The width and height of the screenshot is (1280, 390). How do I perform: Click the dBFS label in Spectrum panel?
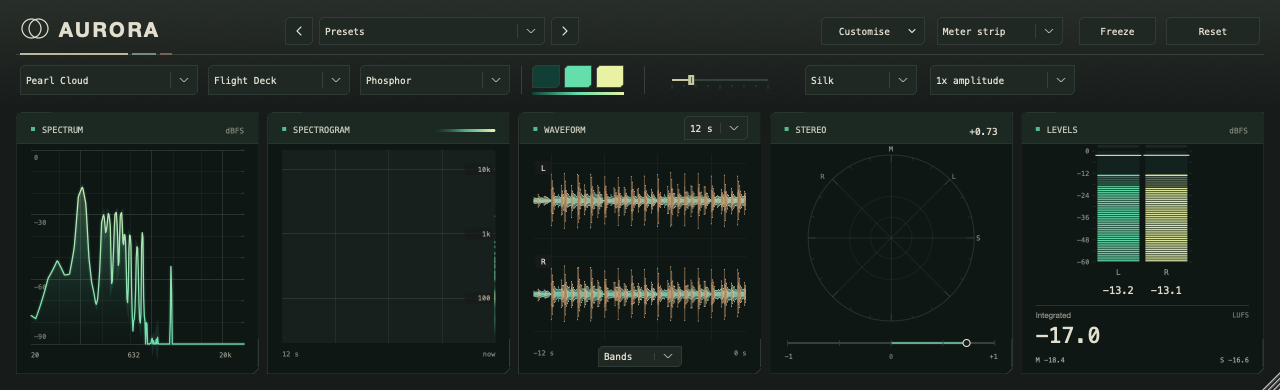click(x=235, y=130)
